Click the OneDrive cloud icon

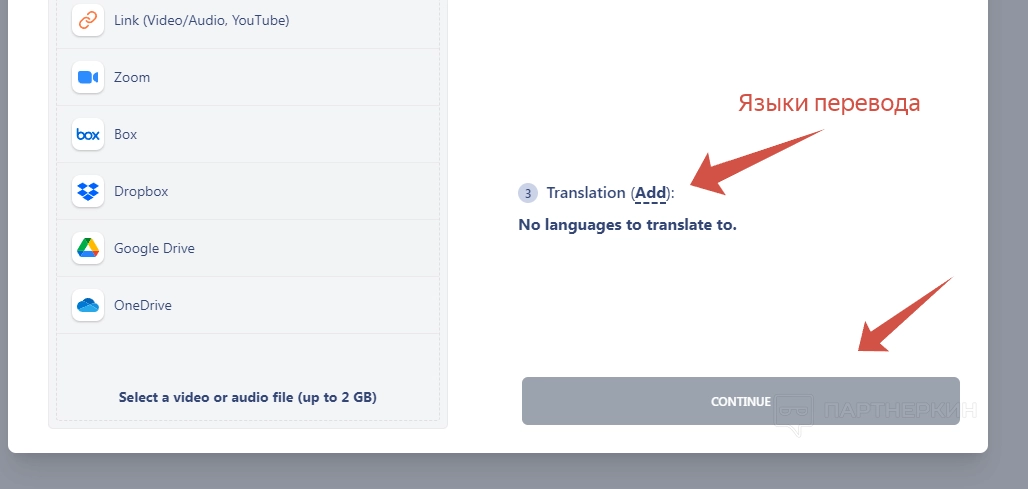(x=88, y=305)
